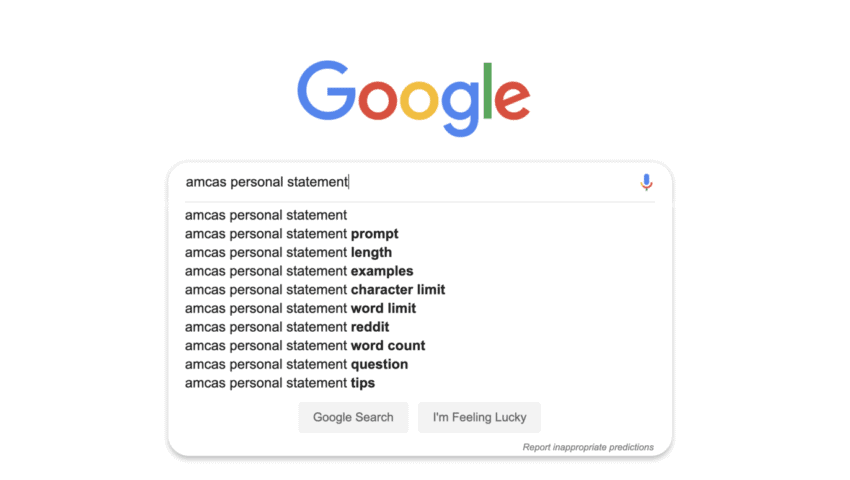This screenshot has width=850, height=480.
Task: Choose the 'character limit' suggestion
Action: [x=315, y=290]
